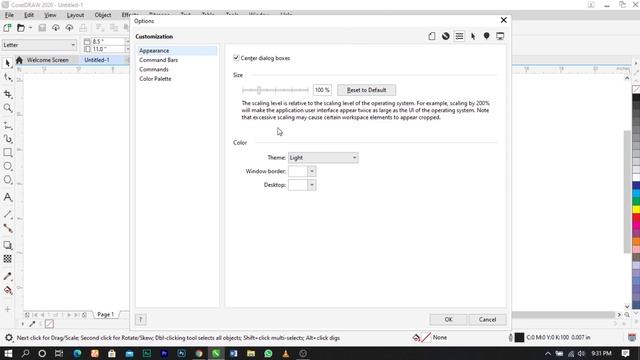
Task: Select Commands in the Customization list
Action: (x=153, y=69)
